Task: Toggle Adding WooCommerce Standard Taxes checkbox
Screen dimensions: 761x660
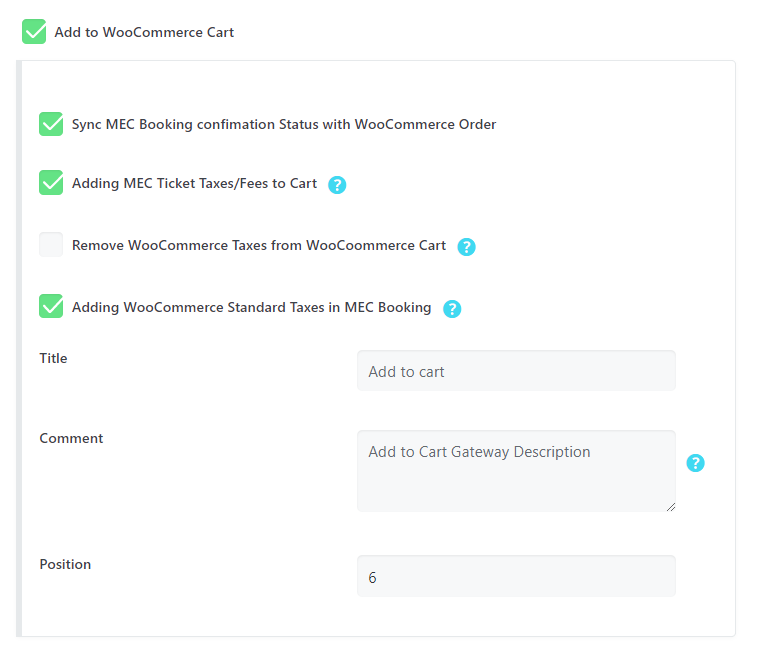Action: coord(51,306)
